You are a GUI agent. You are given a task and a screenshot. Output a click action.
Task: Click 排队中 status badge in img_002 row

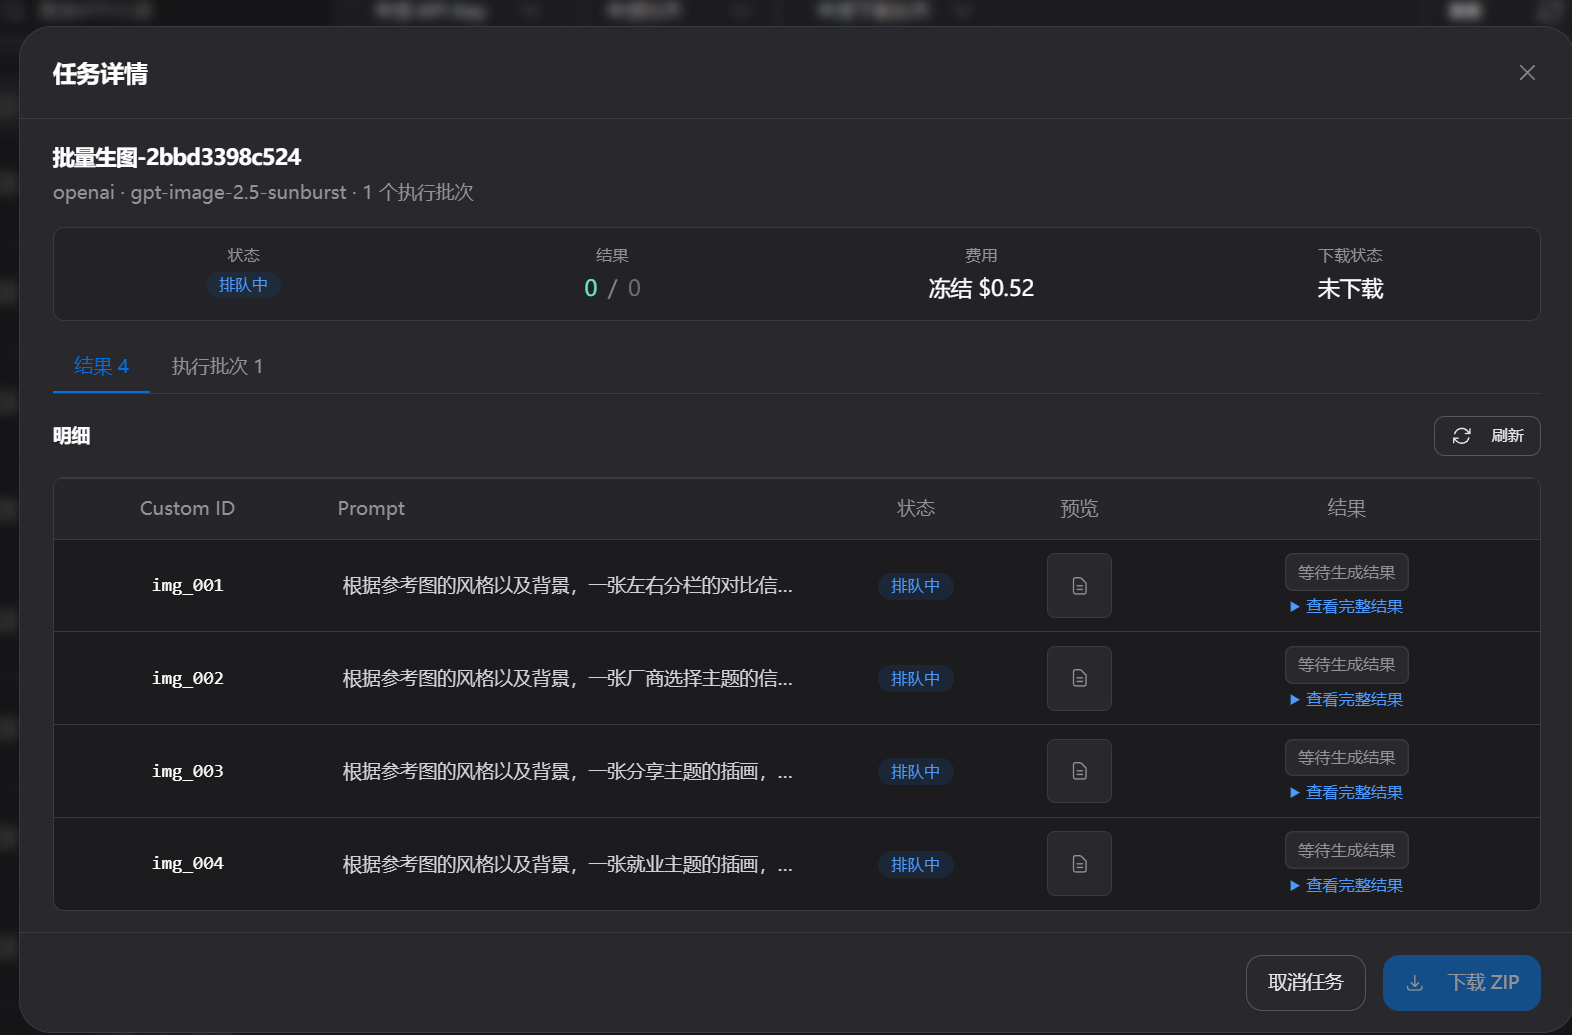(916, 679)
